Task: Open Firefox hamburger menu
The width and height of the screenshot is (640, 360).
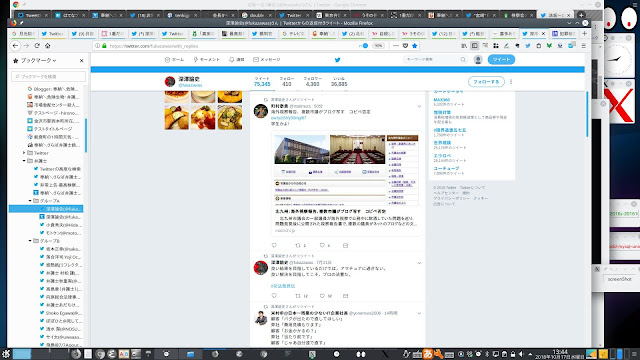Action: [584, 46]
